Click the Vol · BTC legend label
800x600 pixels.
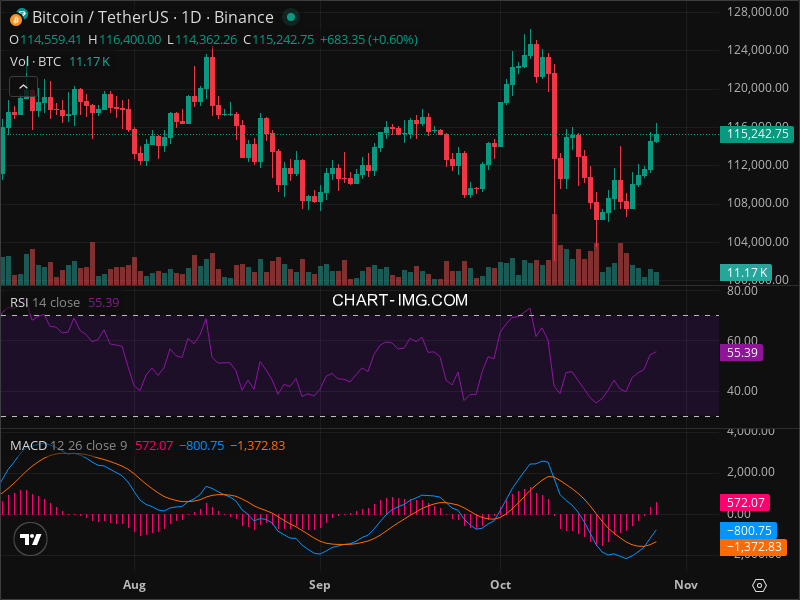click(35, 61)
